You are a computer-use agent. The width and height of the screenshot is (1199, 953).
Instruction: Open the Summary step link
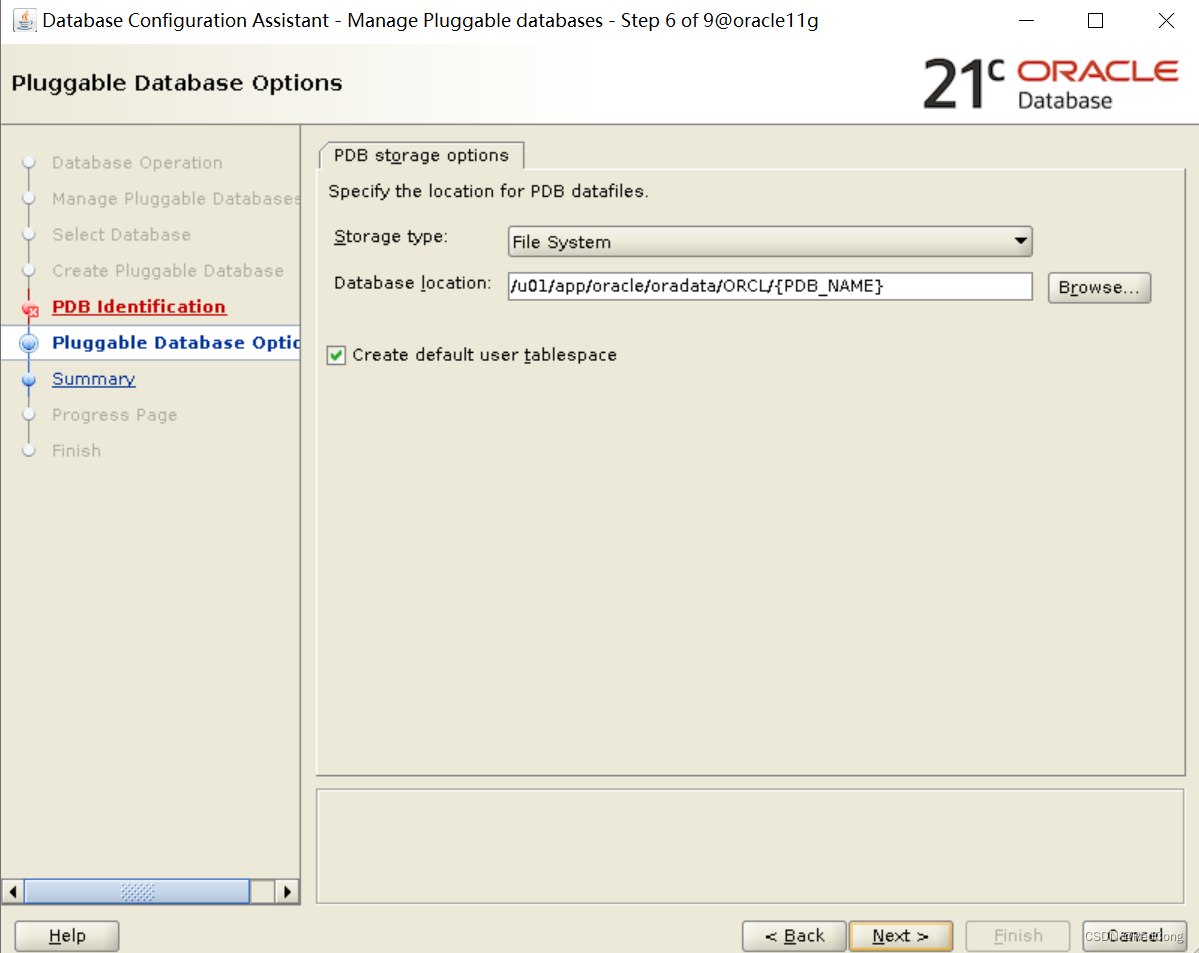pos(93,379)
